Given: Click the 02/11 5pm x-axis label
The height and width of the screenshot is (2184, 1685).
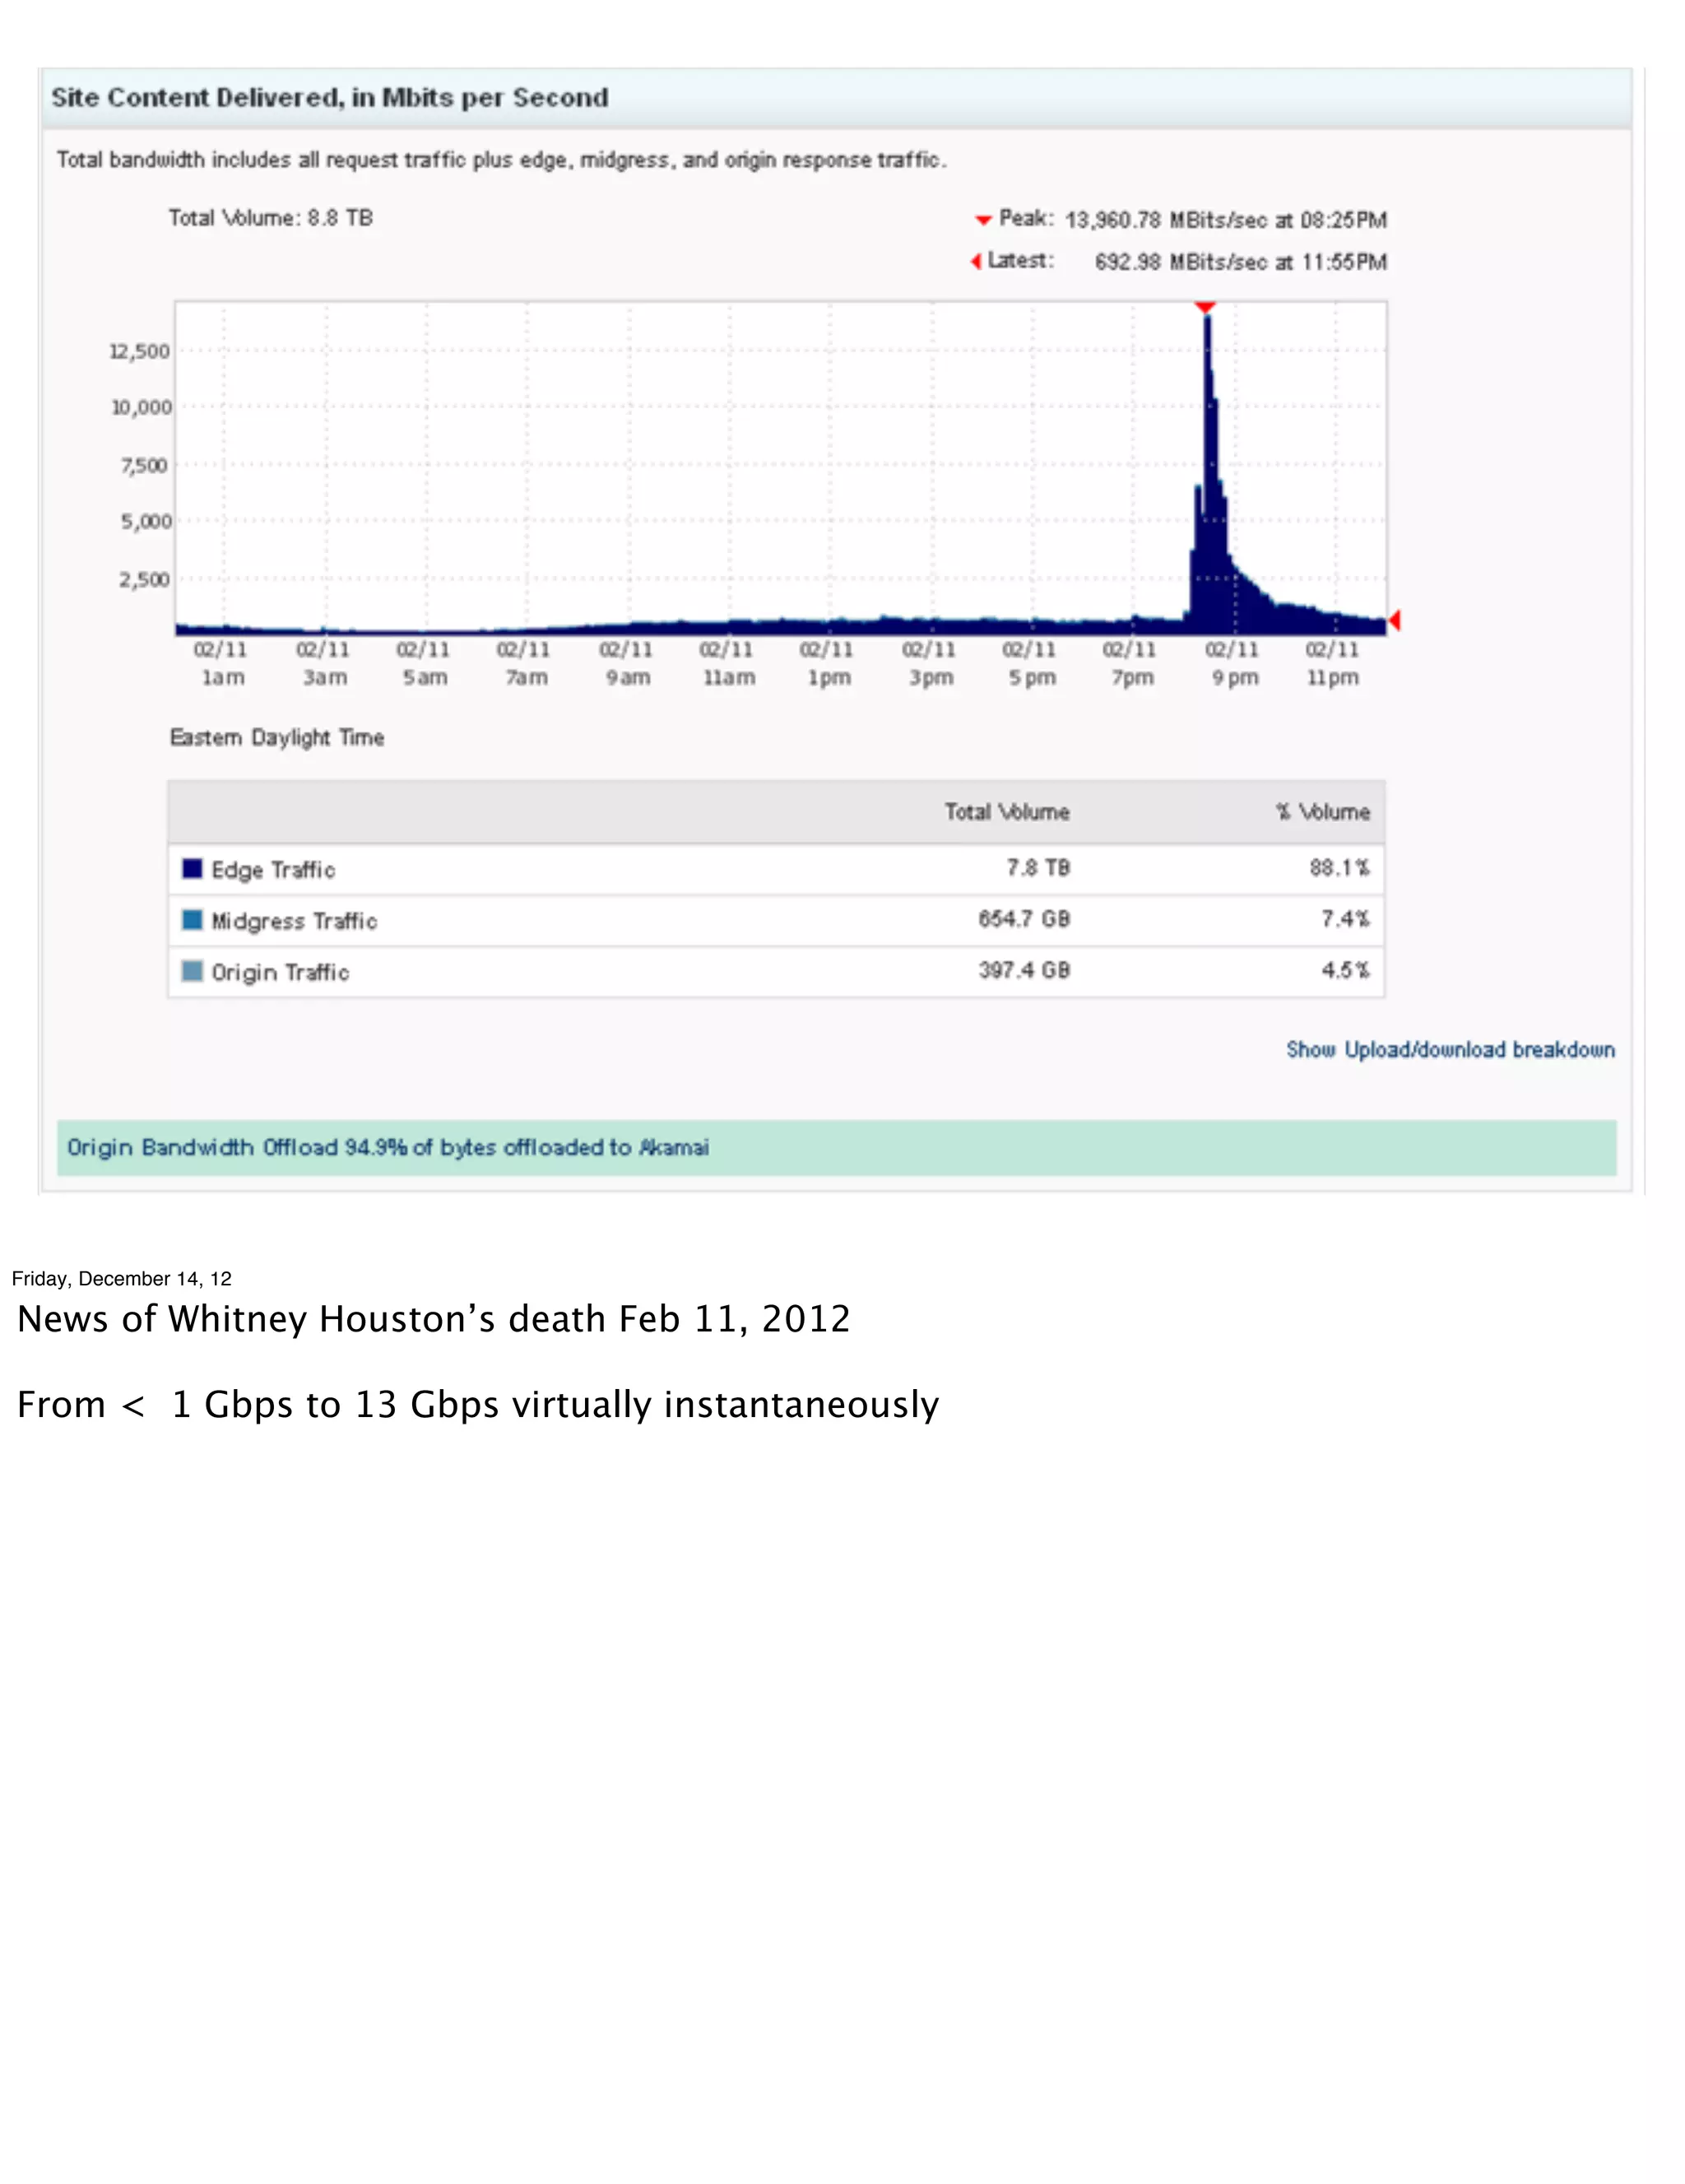Looking at the screenshot, I should pos(1030,663).
